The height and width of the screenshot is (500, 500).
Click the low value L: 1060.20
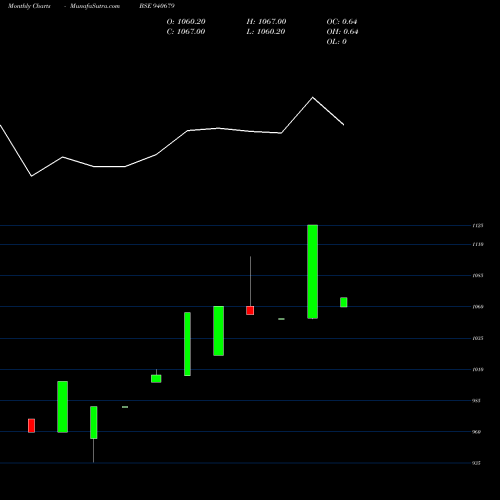coord(266,32)
